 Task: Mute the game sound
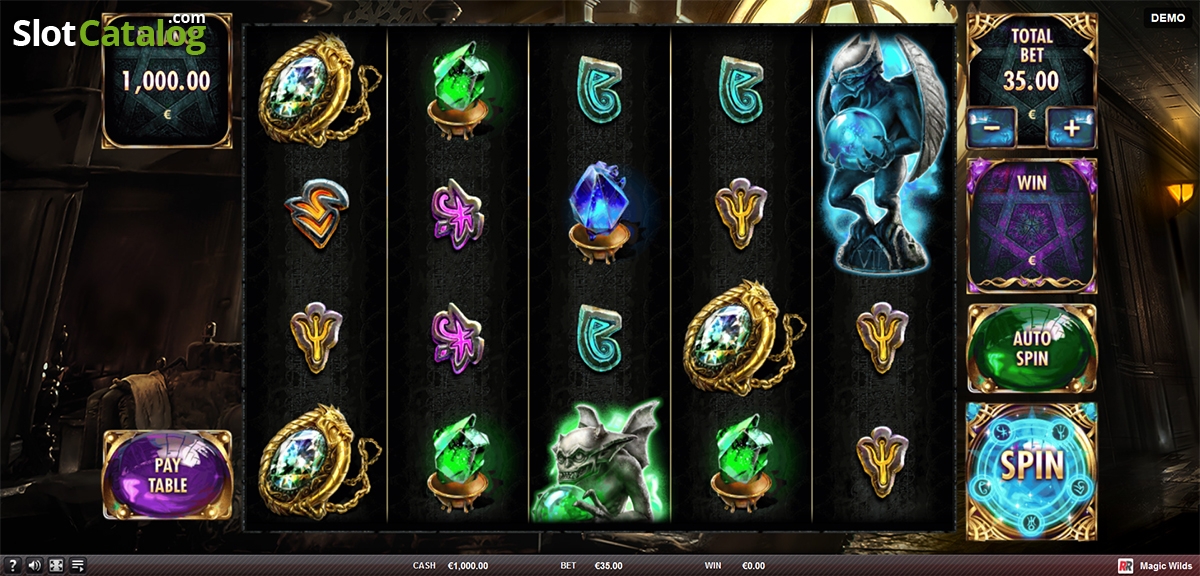pyautogui.click(x=35, y=566)
